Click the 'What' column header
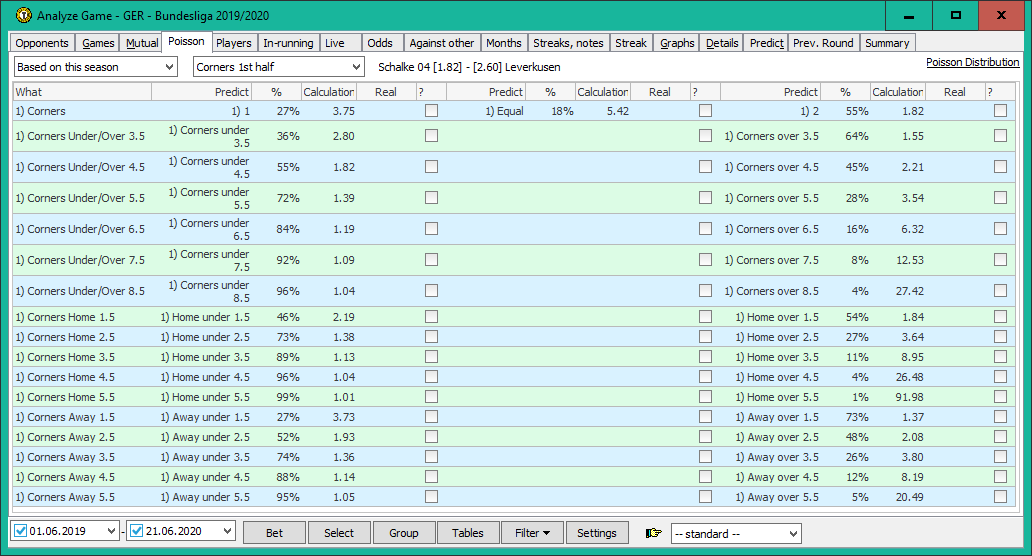 coord(82,92)
